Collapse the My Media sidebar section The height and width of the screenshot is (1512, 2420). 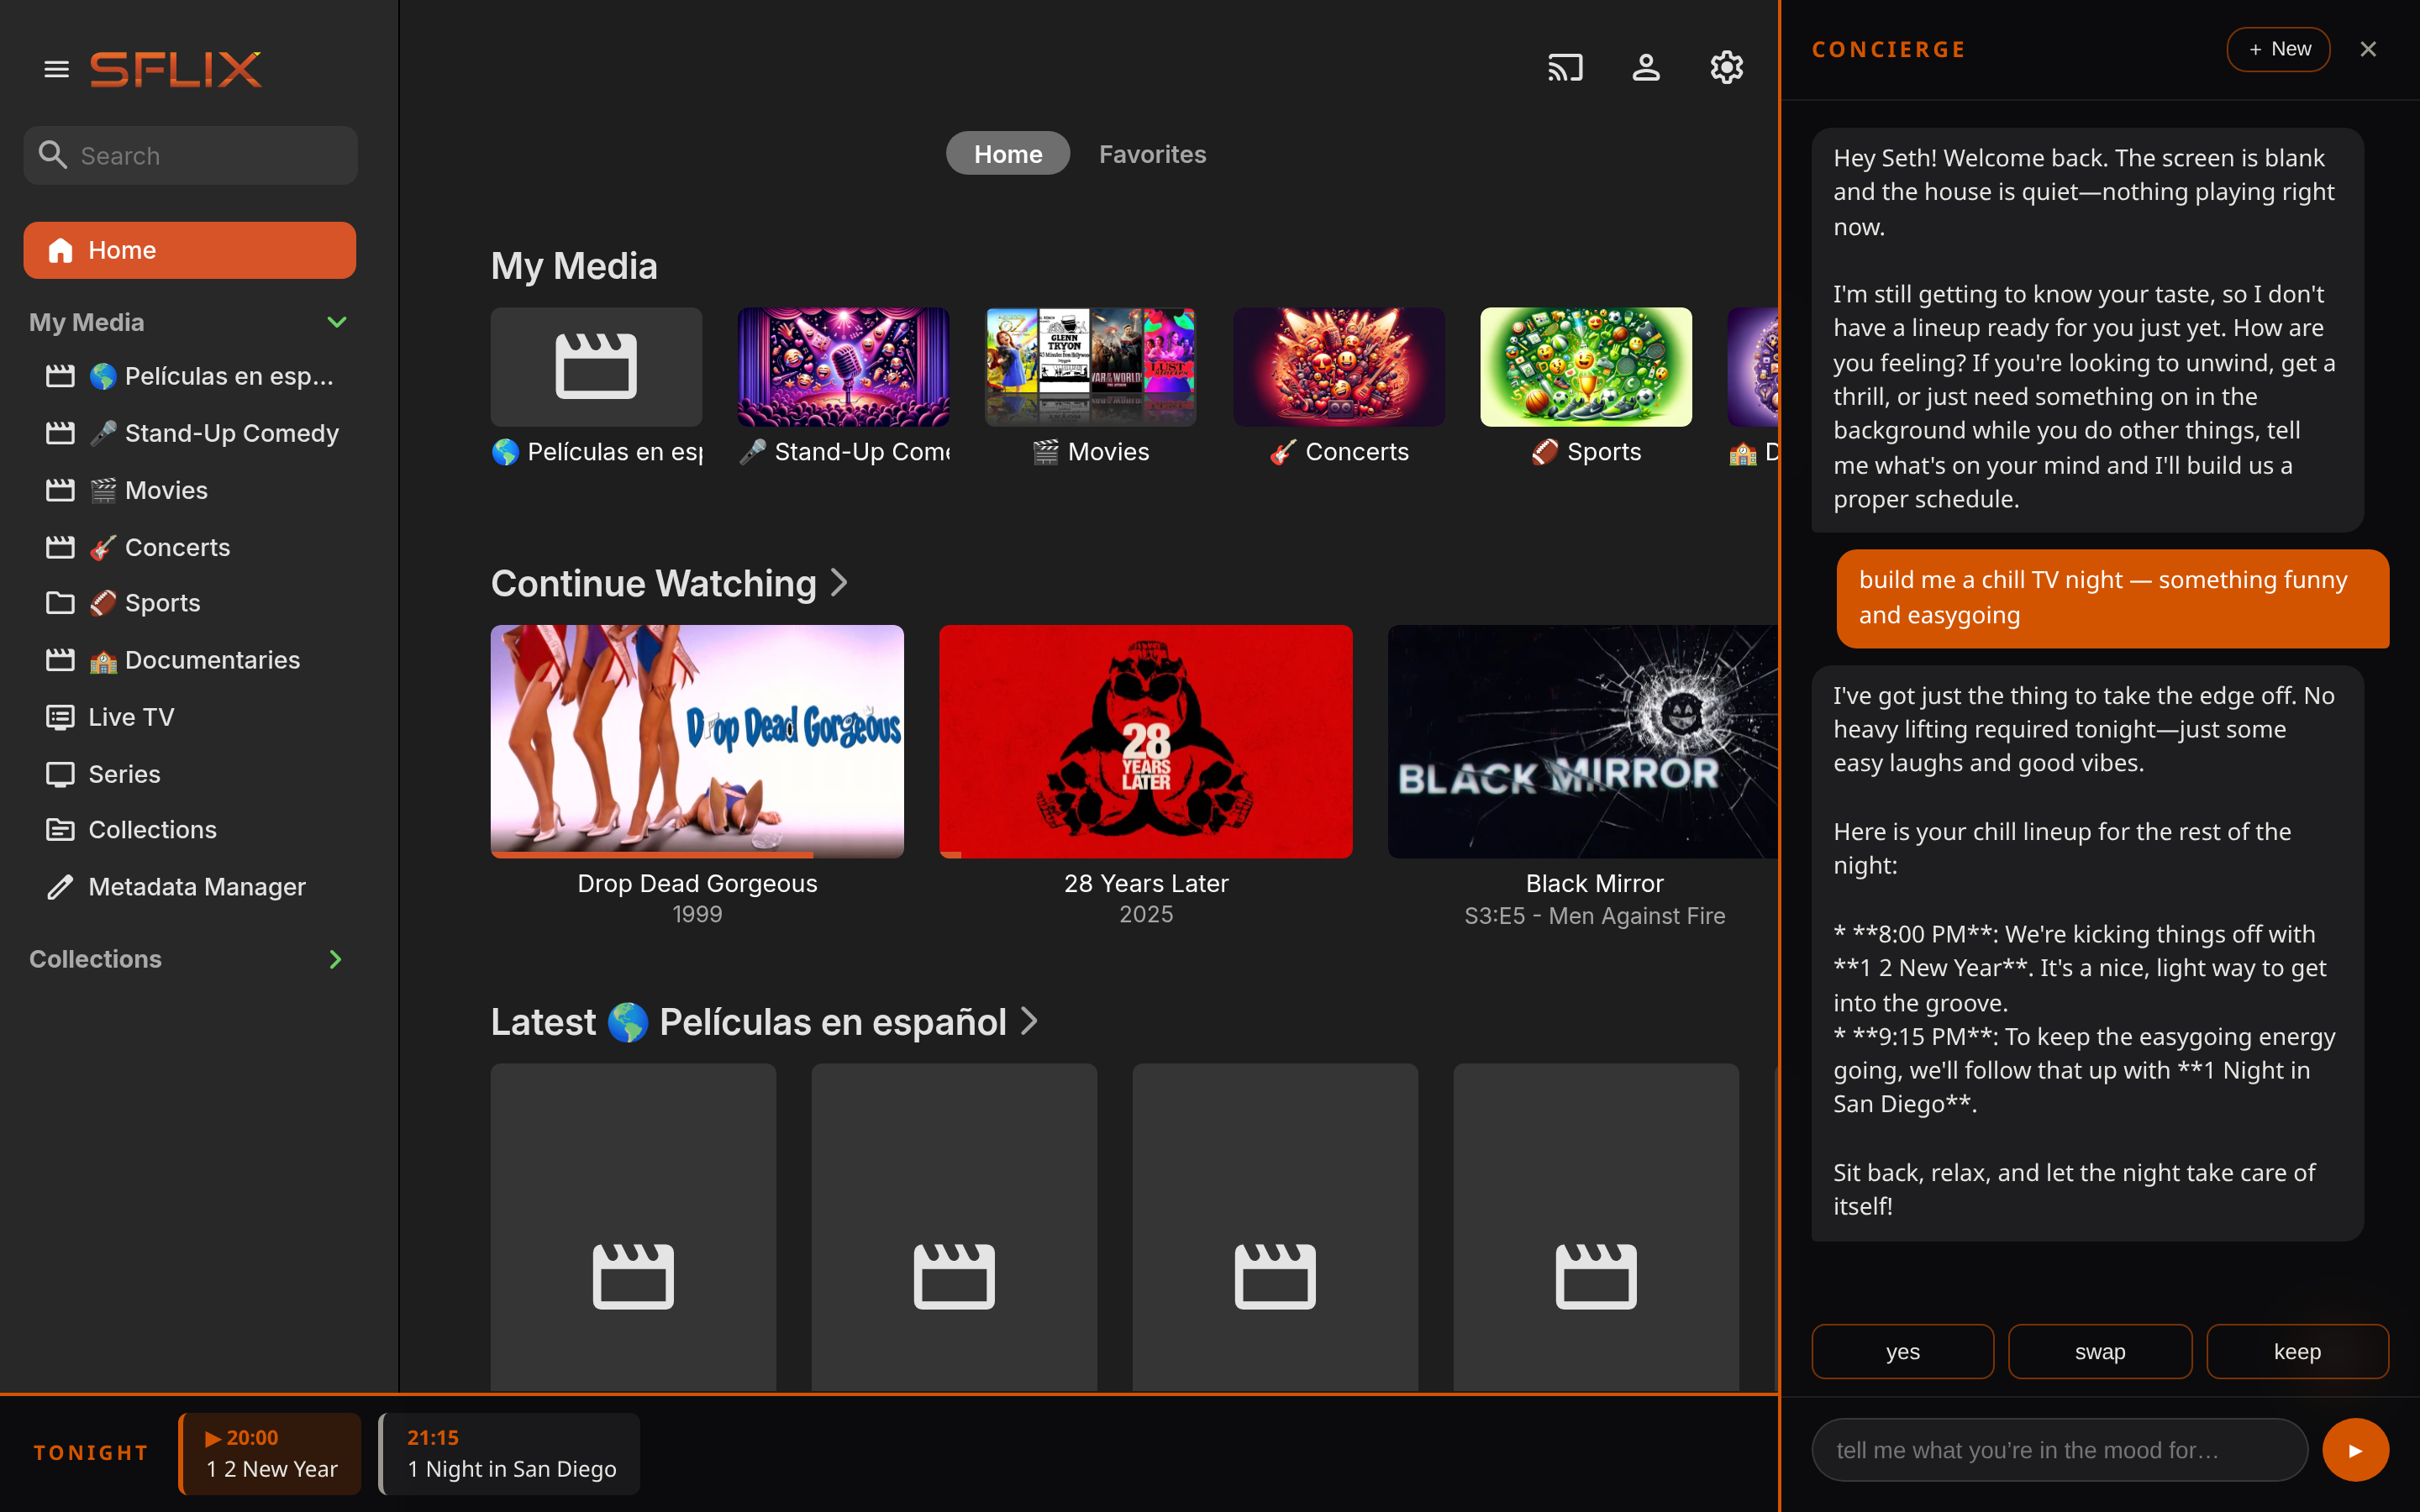tap(337, 322)
